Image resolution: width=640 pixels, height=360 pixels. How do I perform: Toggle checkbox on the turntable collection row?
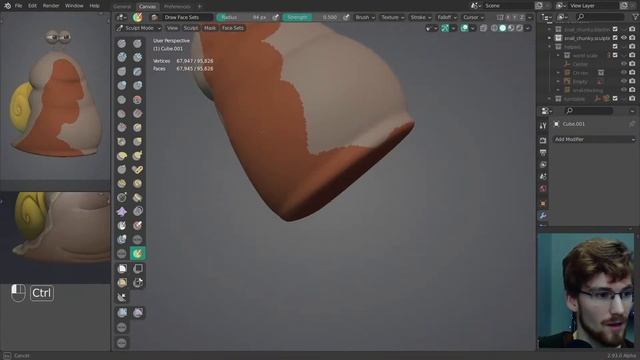(x=615, y=99)
